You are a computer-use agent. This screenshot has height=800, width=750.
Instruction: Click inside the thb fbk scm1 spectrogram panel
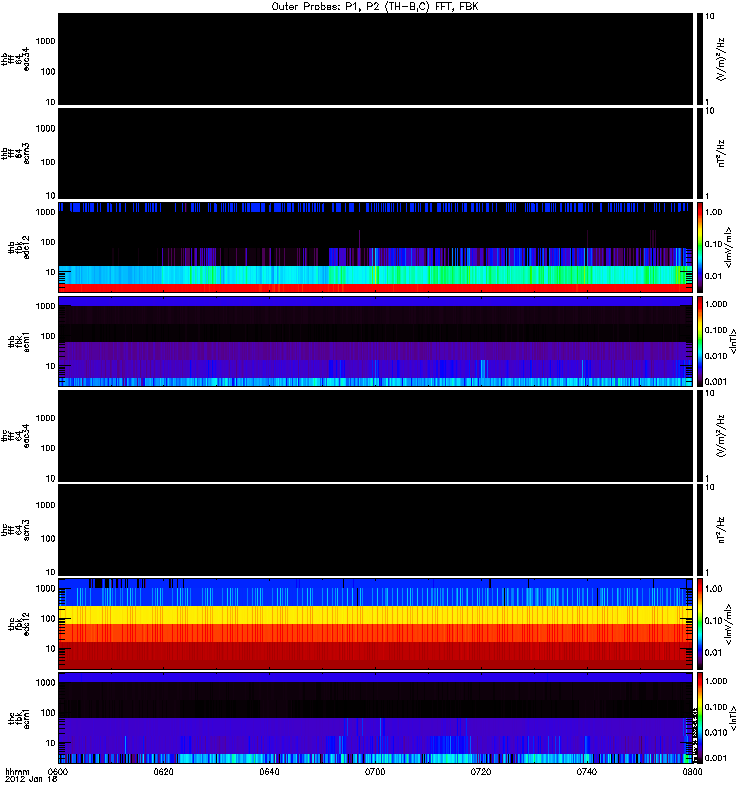[x=375, y=341]
